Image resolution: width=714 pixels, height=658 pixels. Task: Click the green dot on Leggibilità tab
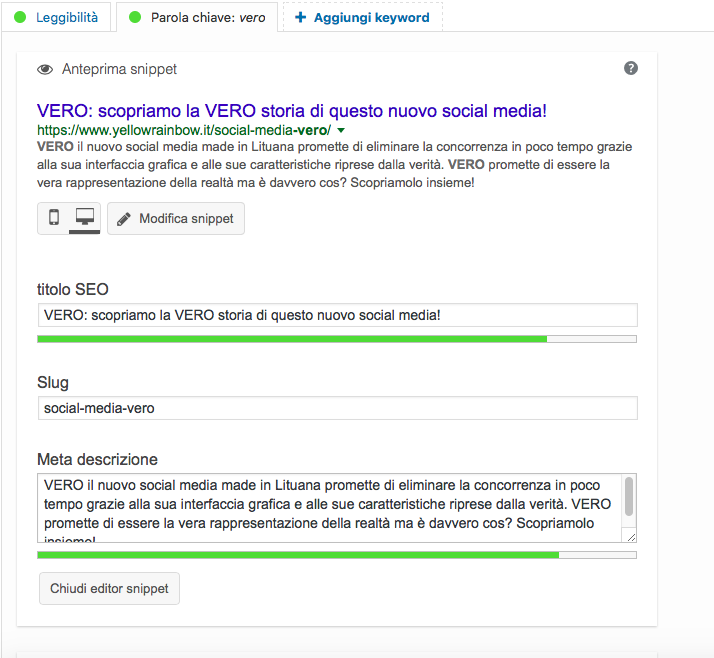point(20,17)
